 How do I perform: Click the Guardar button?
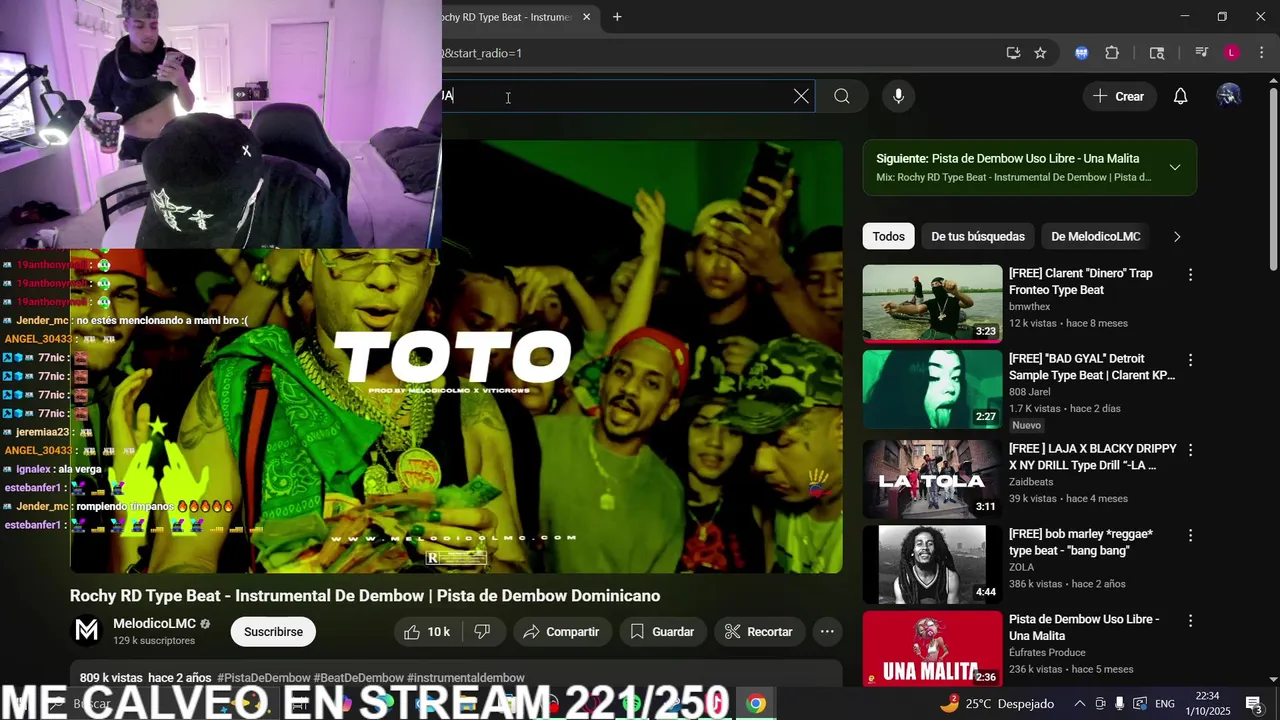click(662, 632)
